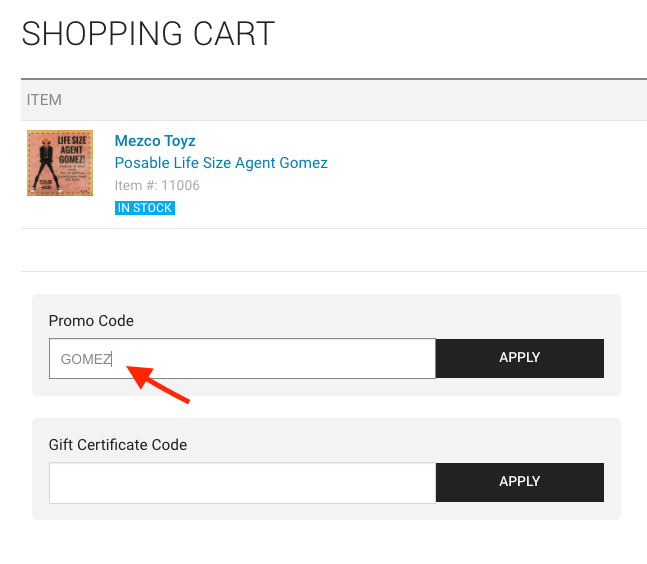
Task: Click the SHOPPING CART page heading
Action: click(148, 34)
